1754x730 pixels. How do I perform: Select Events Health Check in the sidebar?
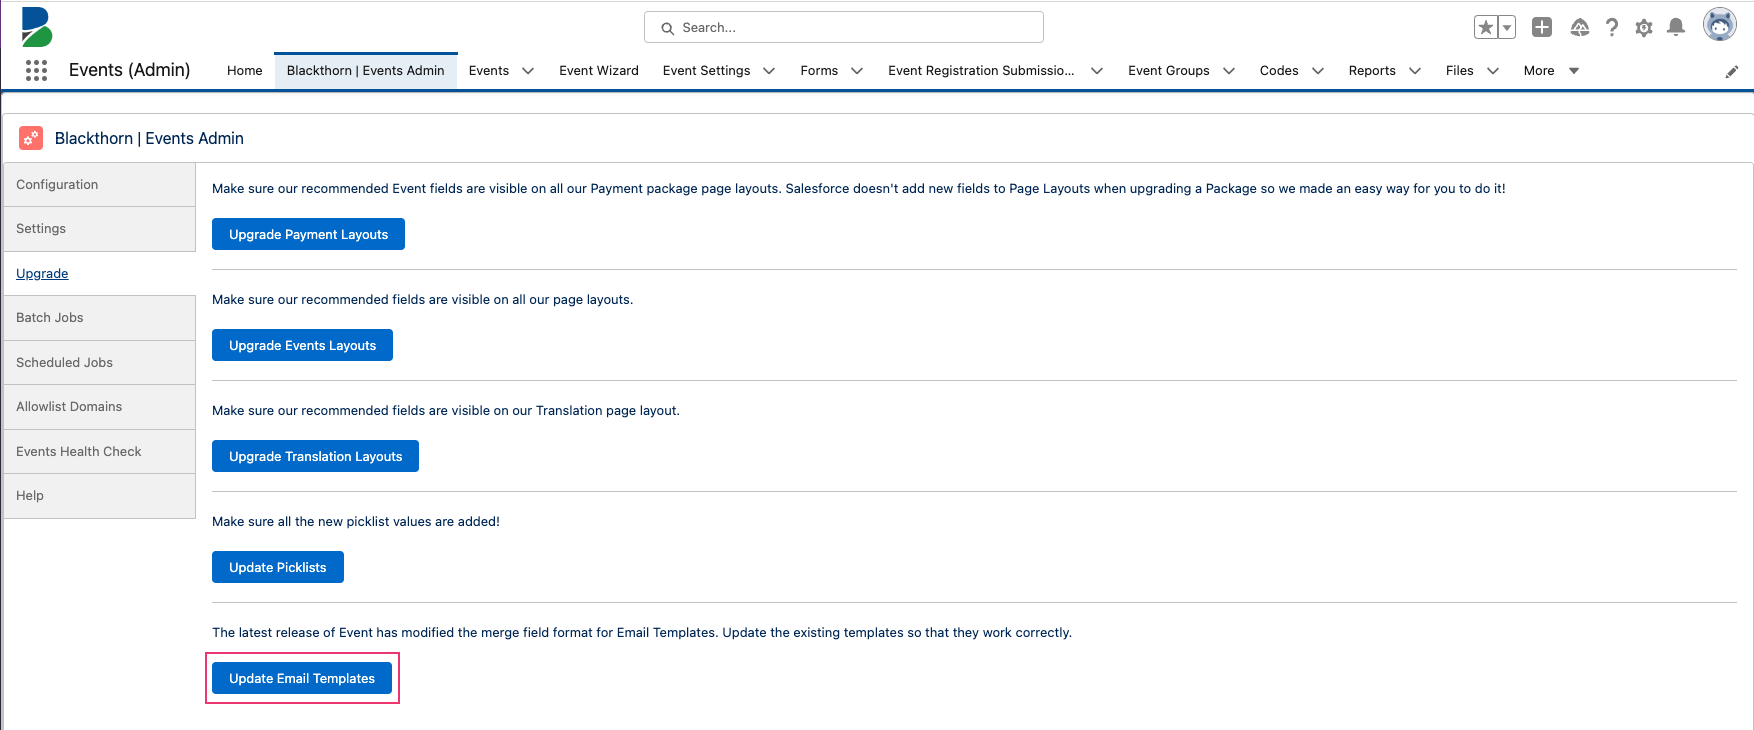pos(99,451)
